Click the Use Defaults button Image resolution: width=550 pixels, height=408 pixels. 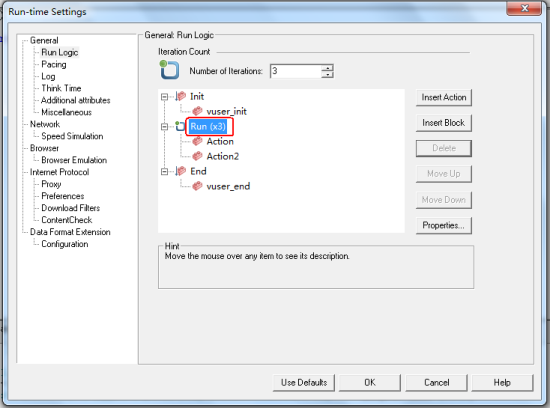[304, 382]
